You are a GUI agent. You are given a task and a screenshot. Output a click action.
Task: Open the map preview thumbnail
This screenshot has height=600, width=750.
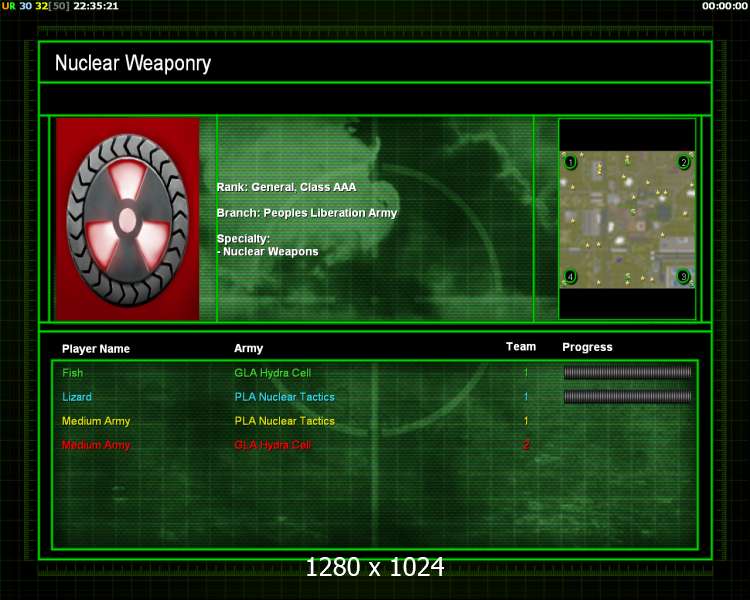[x=627, y=220]
